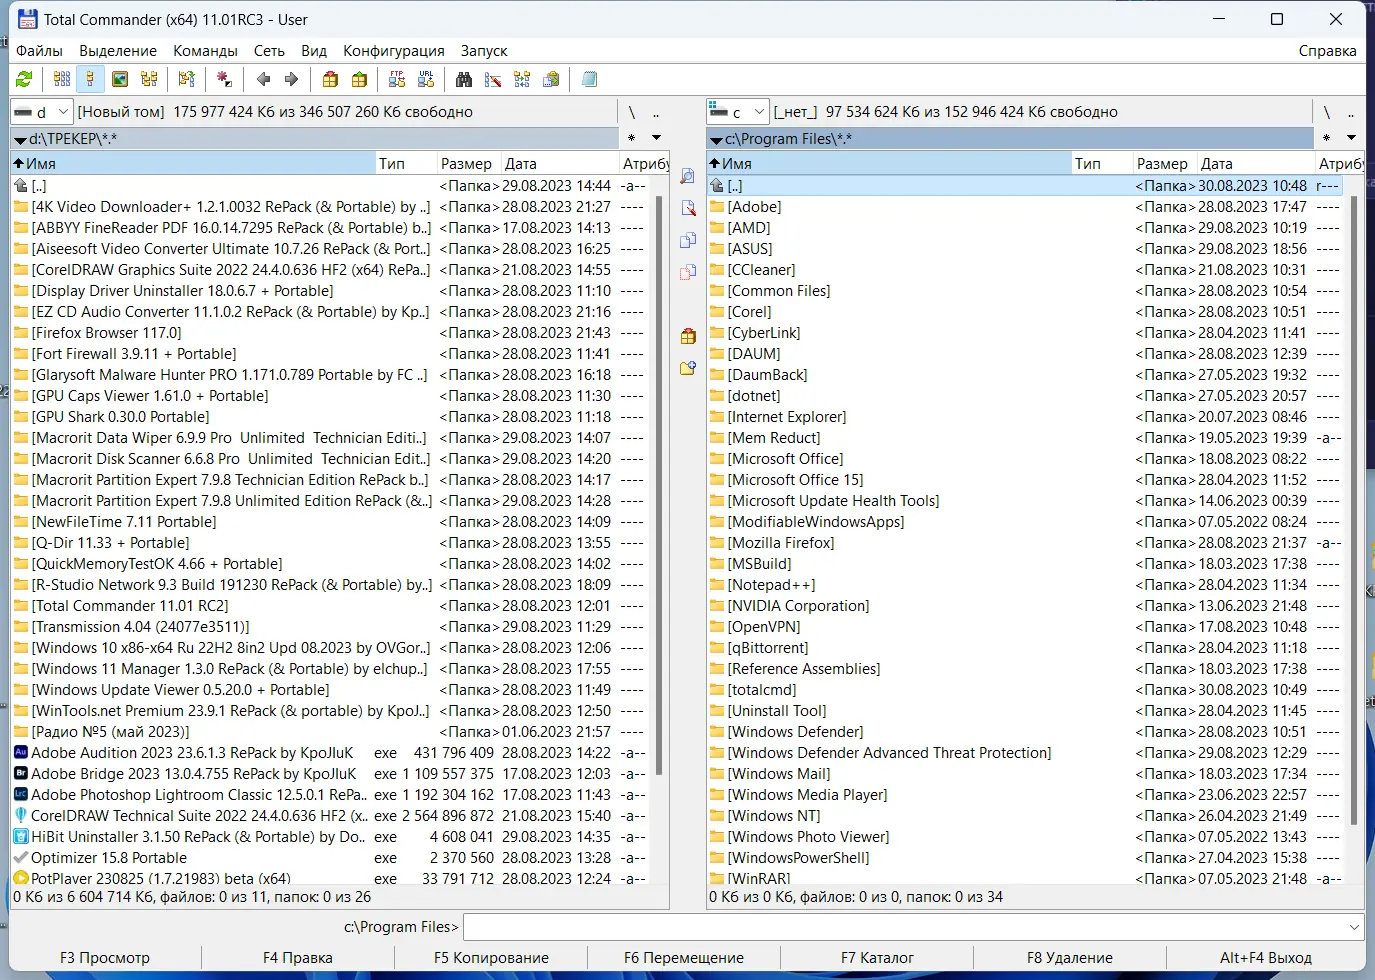Click the green Refresh toolbar icon
Image resolution: width=1375 pixels, height=980 pixels.
24,79
